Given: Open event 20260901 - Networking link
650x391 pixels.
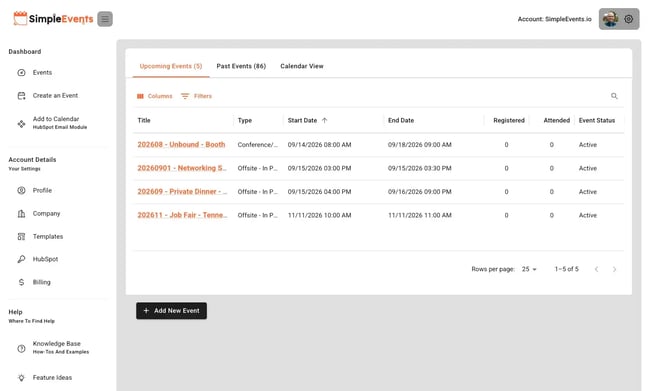Looking at the screenshot, I should click(x=182, y=168).
